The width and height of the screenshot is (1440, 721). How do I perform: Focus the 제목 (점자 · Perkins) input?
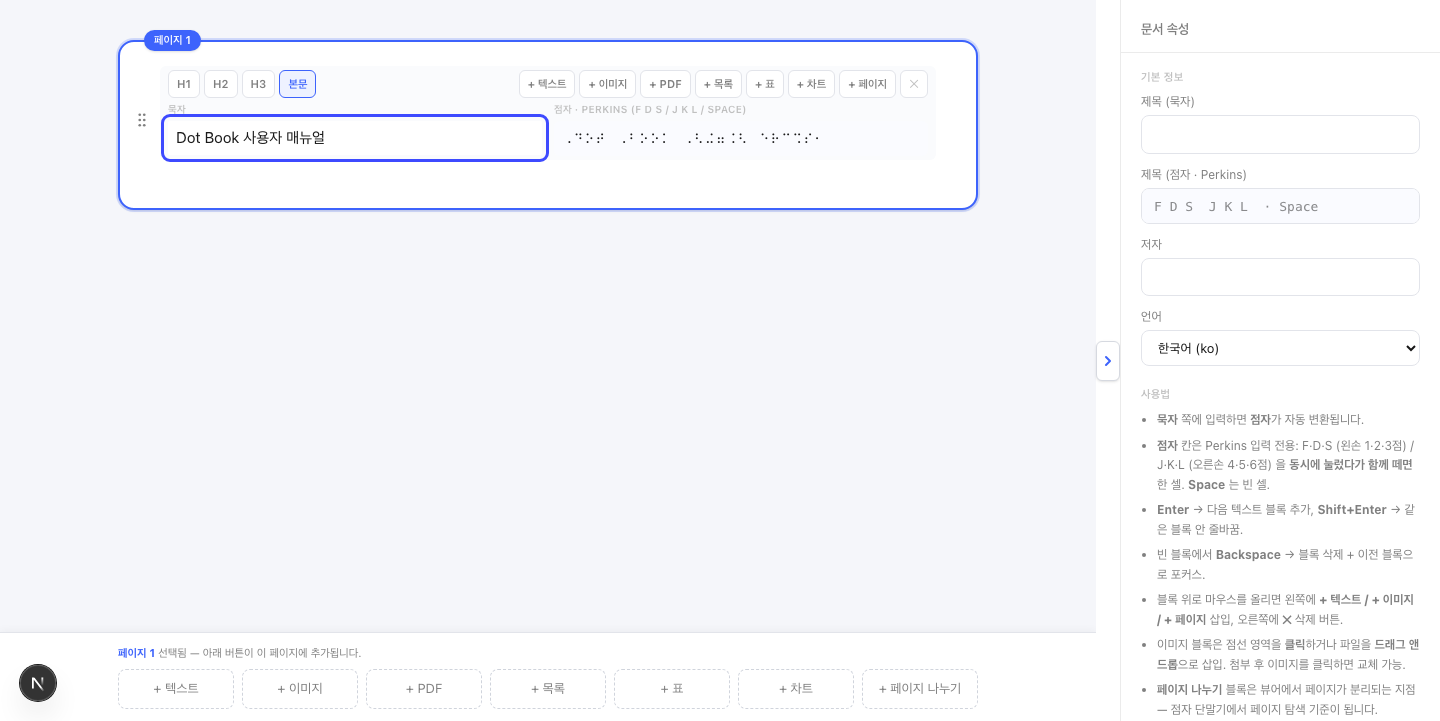[1280, 206]
